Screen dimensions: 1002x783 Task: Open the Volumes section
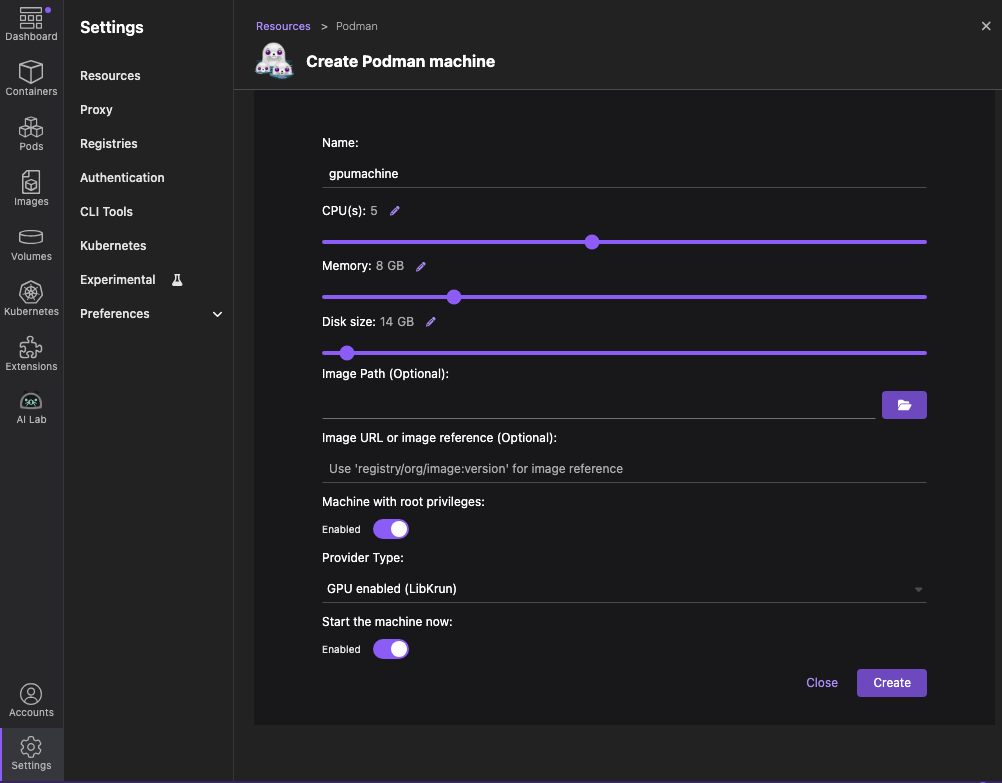31,245
